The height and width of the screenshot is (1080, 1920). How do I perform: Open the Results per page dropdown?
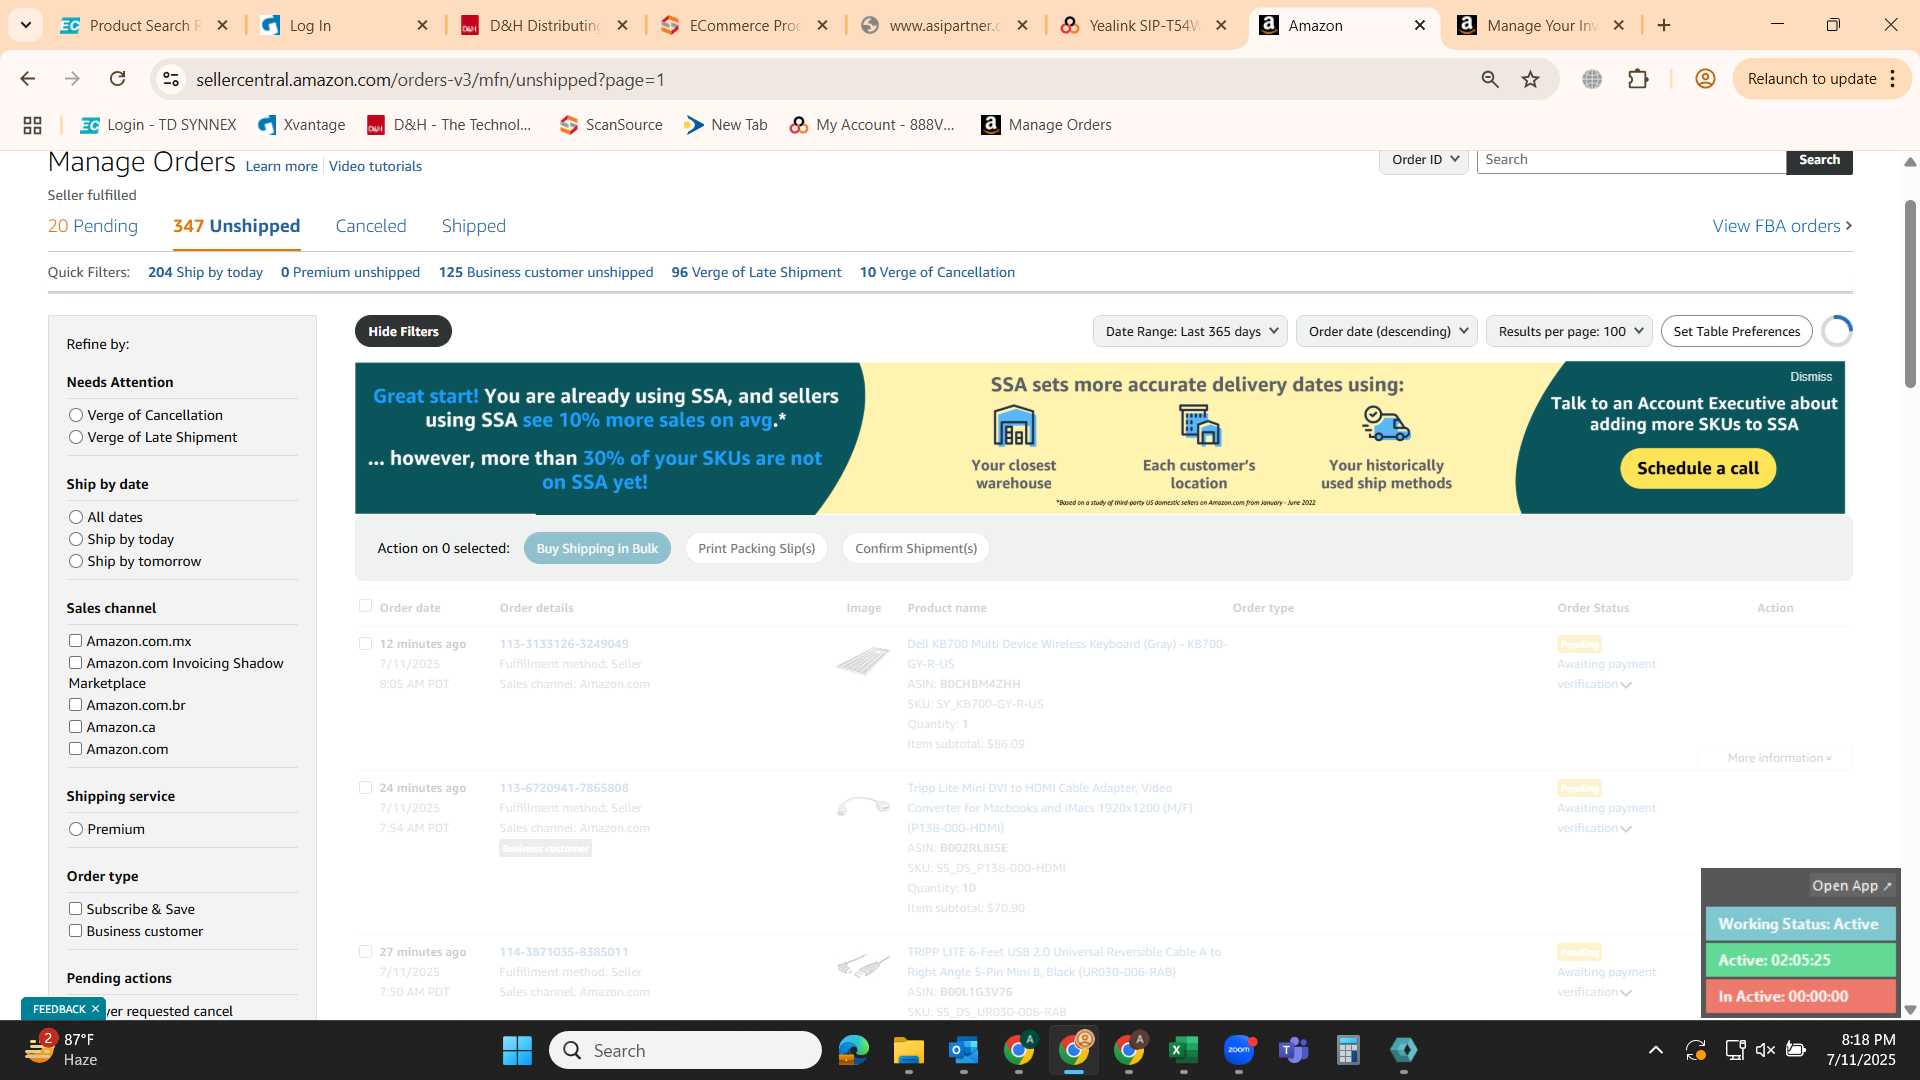point(1569,331)
